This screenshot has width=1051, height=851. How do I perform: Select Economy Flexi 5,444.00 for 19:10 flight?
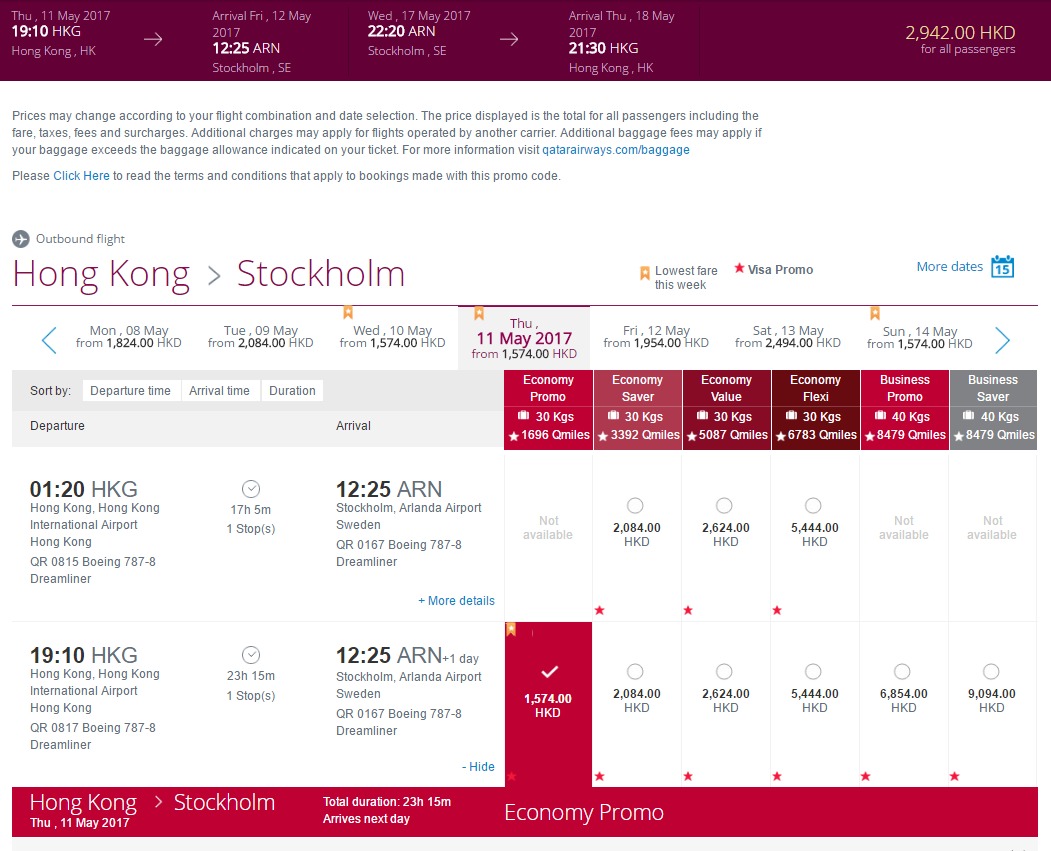(x=814, y=672)
